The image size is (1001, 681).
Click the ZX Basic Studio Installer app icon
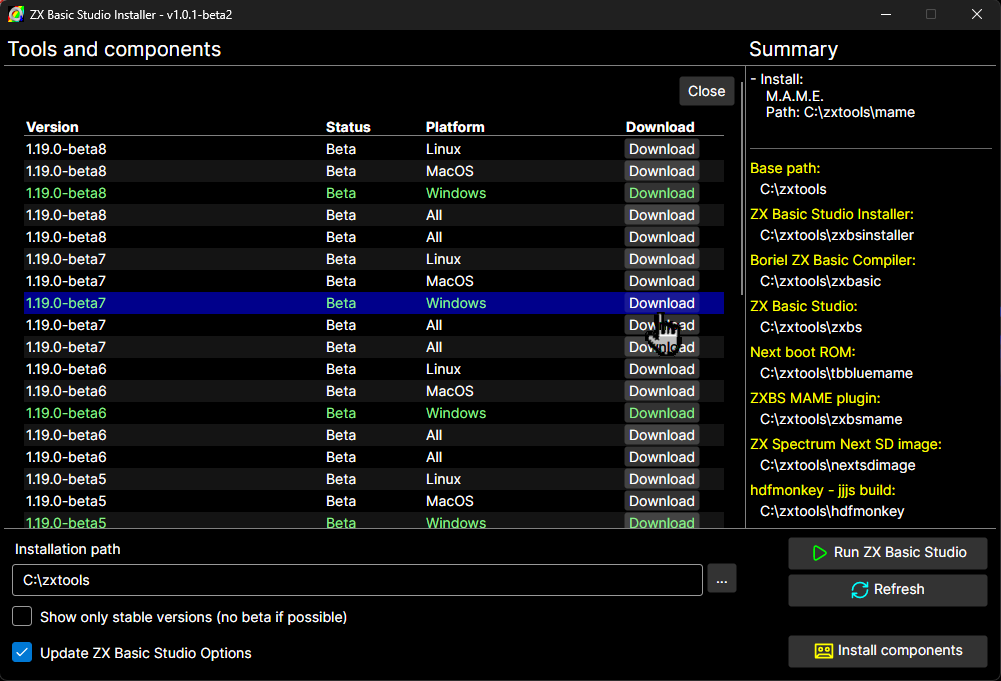(15, 14)
